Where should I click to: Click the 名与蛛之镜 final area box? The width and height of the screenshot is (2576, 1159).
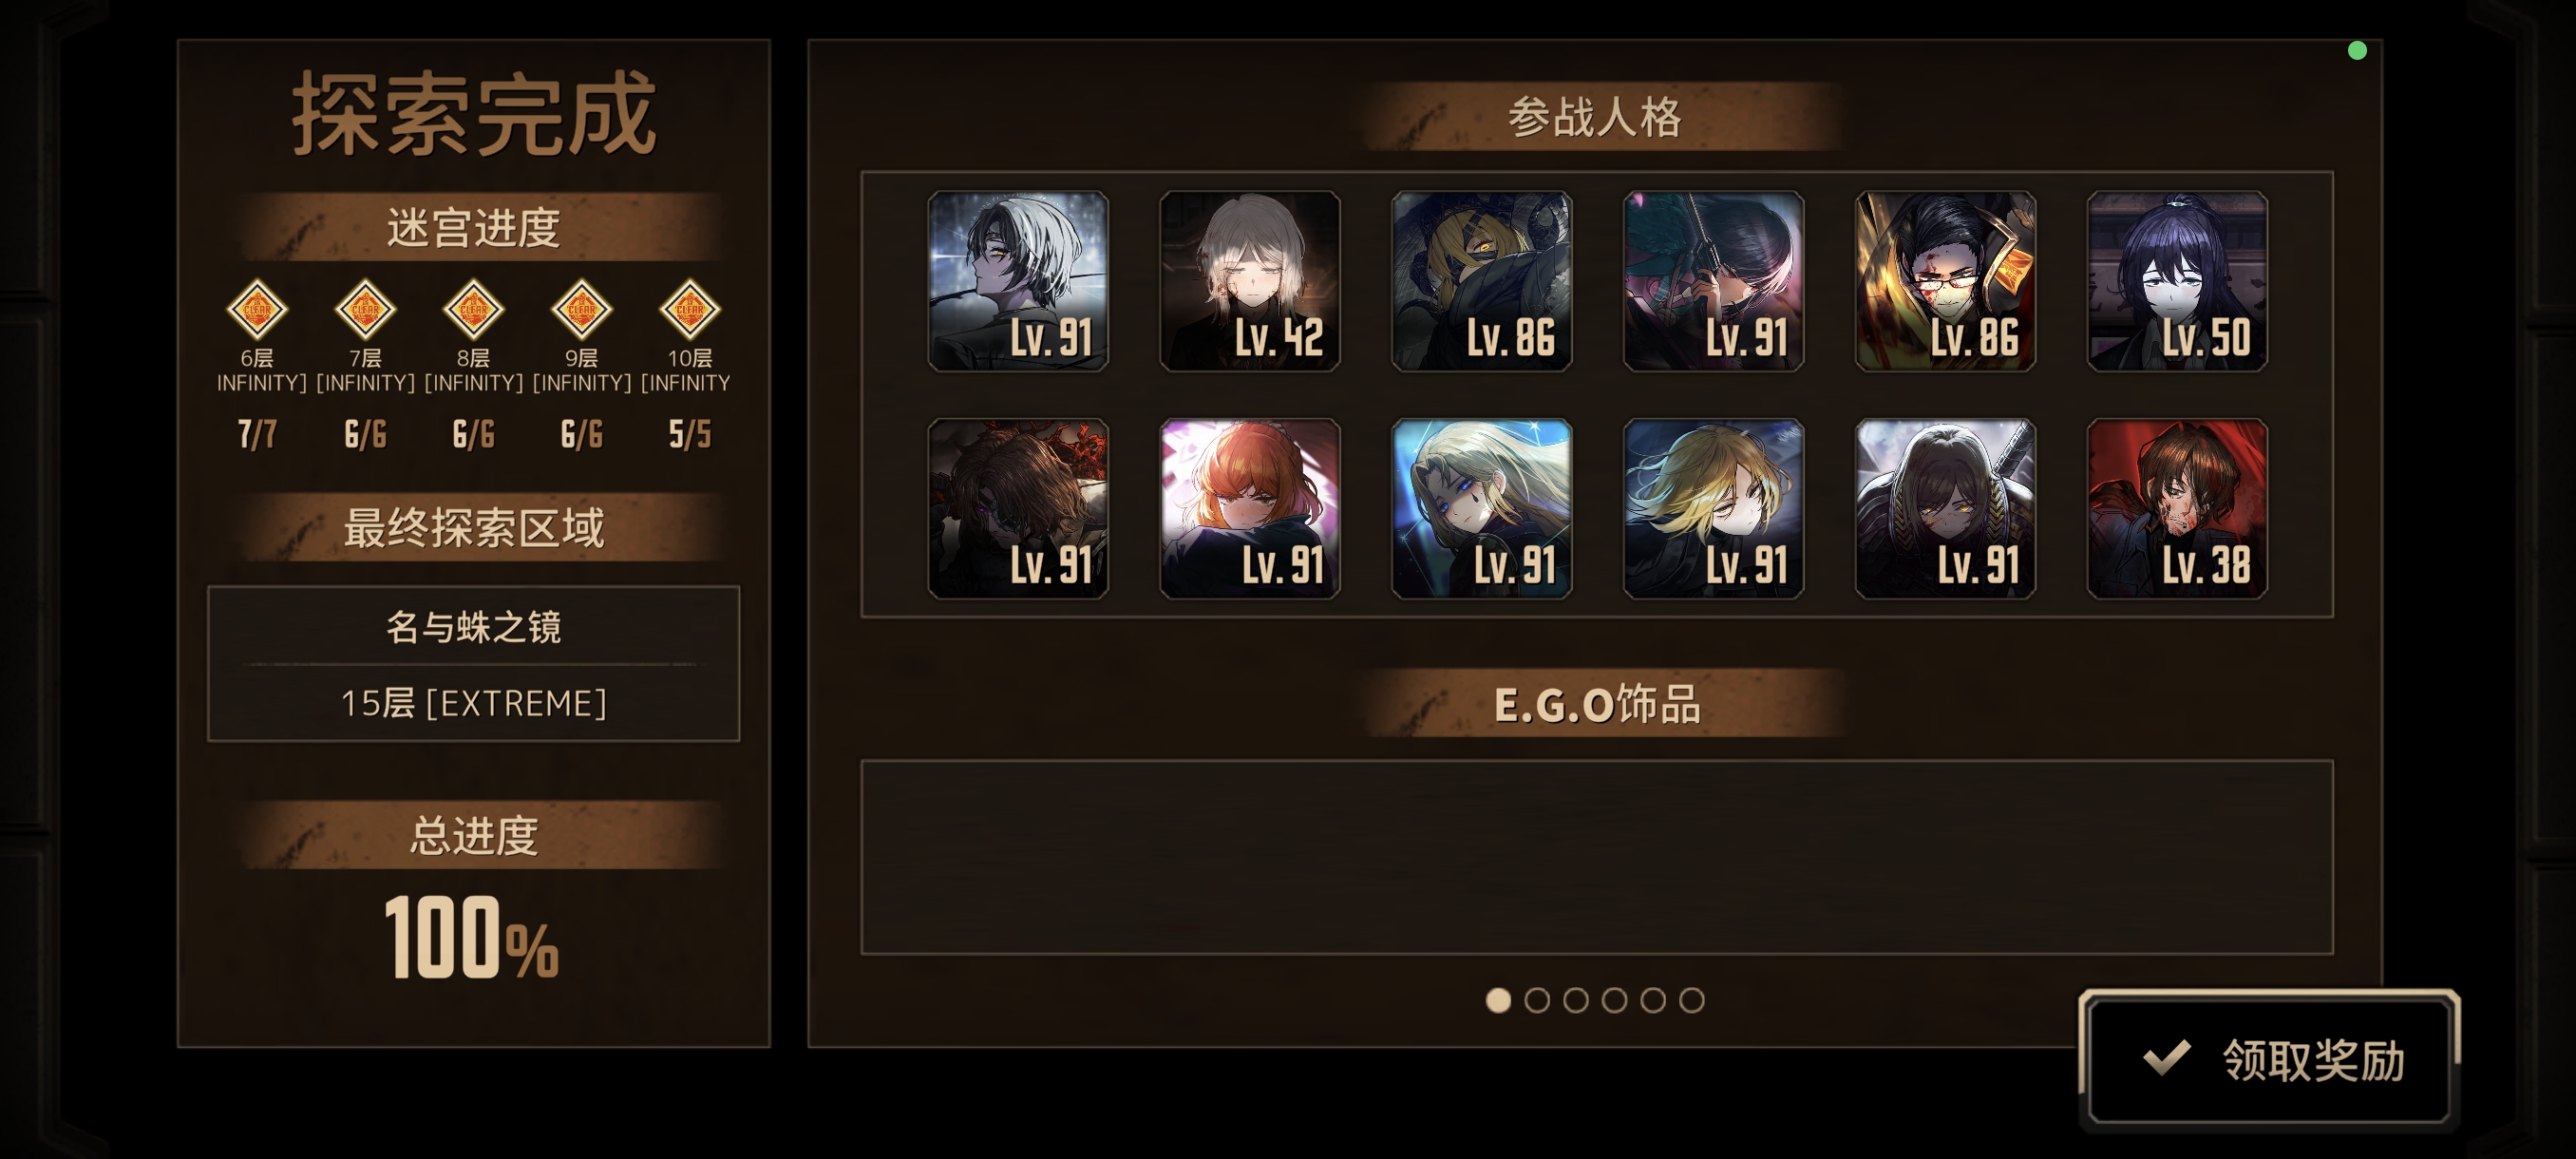473,663
